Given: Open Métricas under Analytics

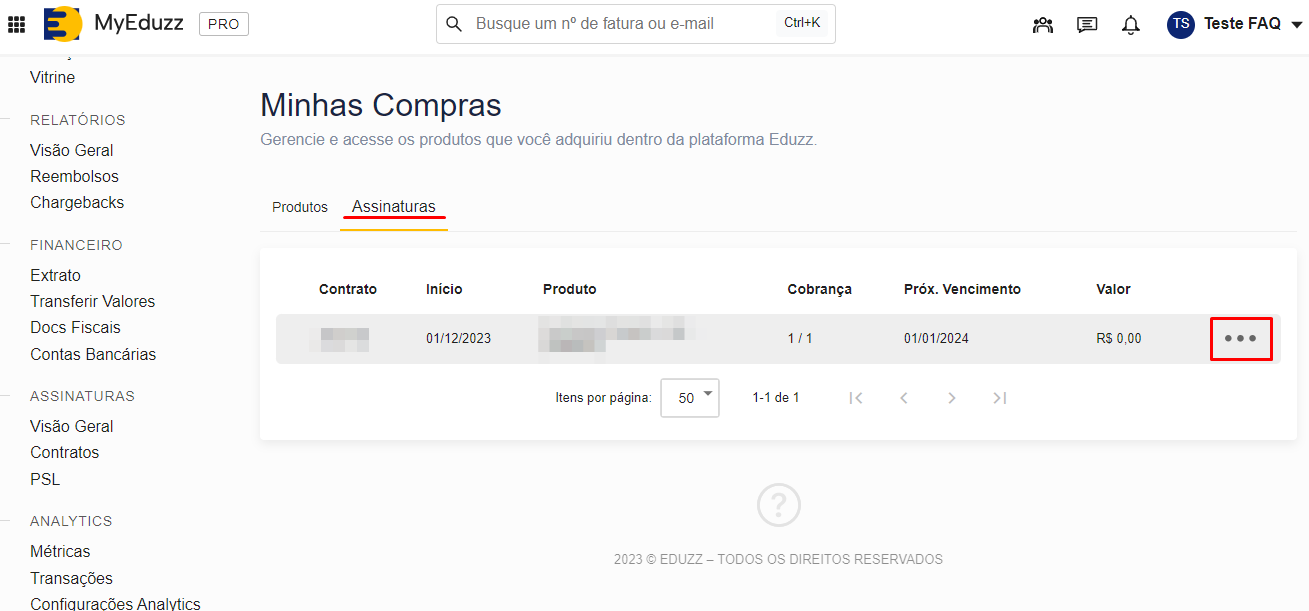Looking at the screenshot, I should 60,551.
